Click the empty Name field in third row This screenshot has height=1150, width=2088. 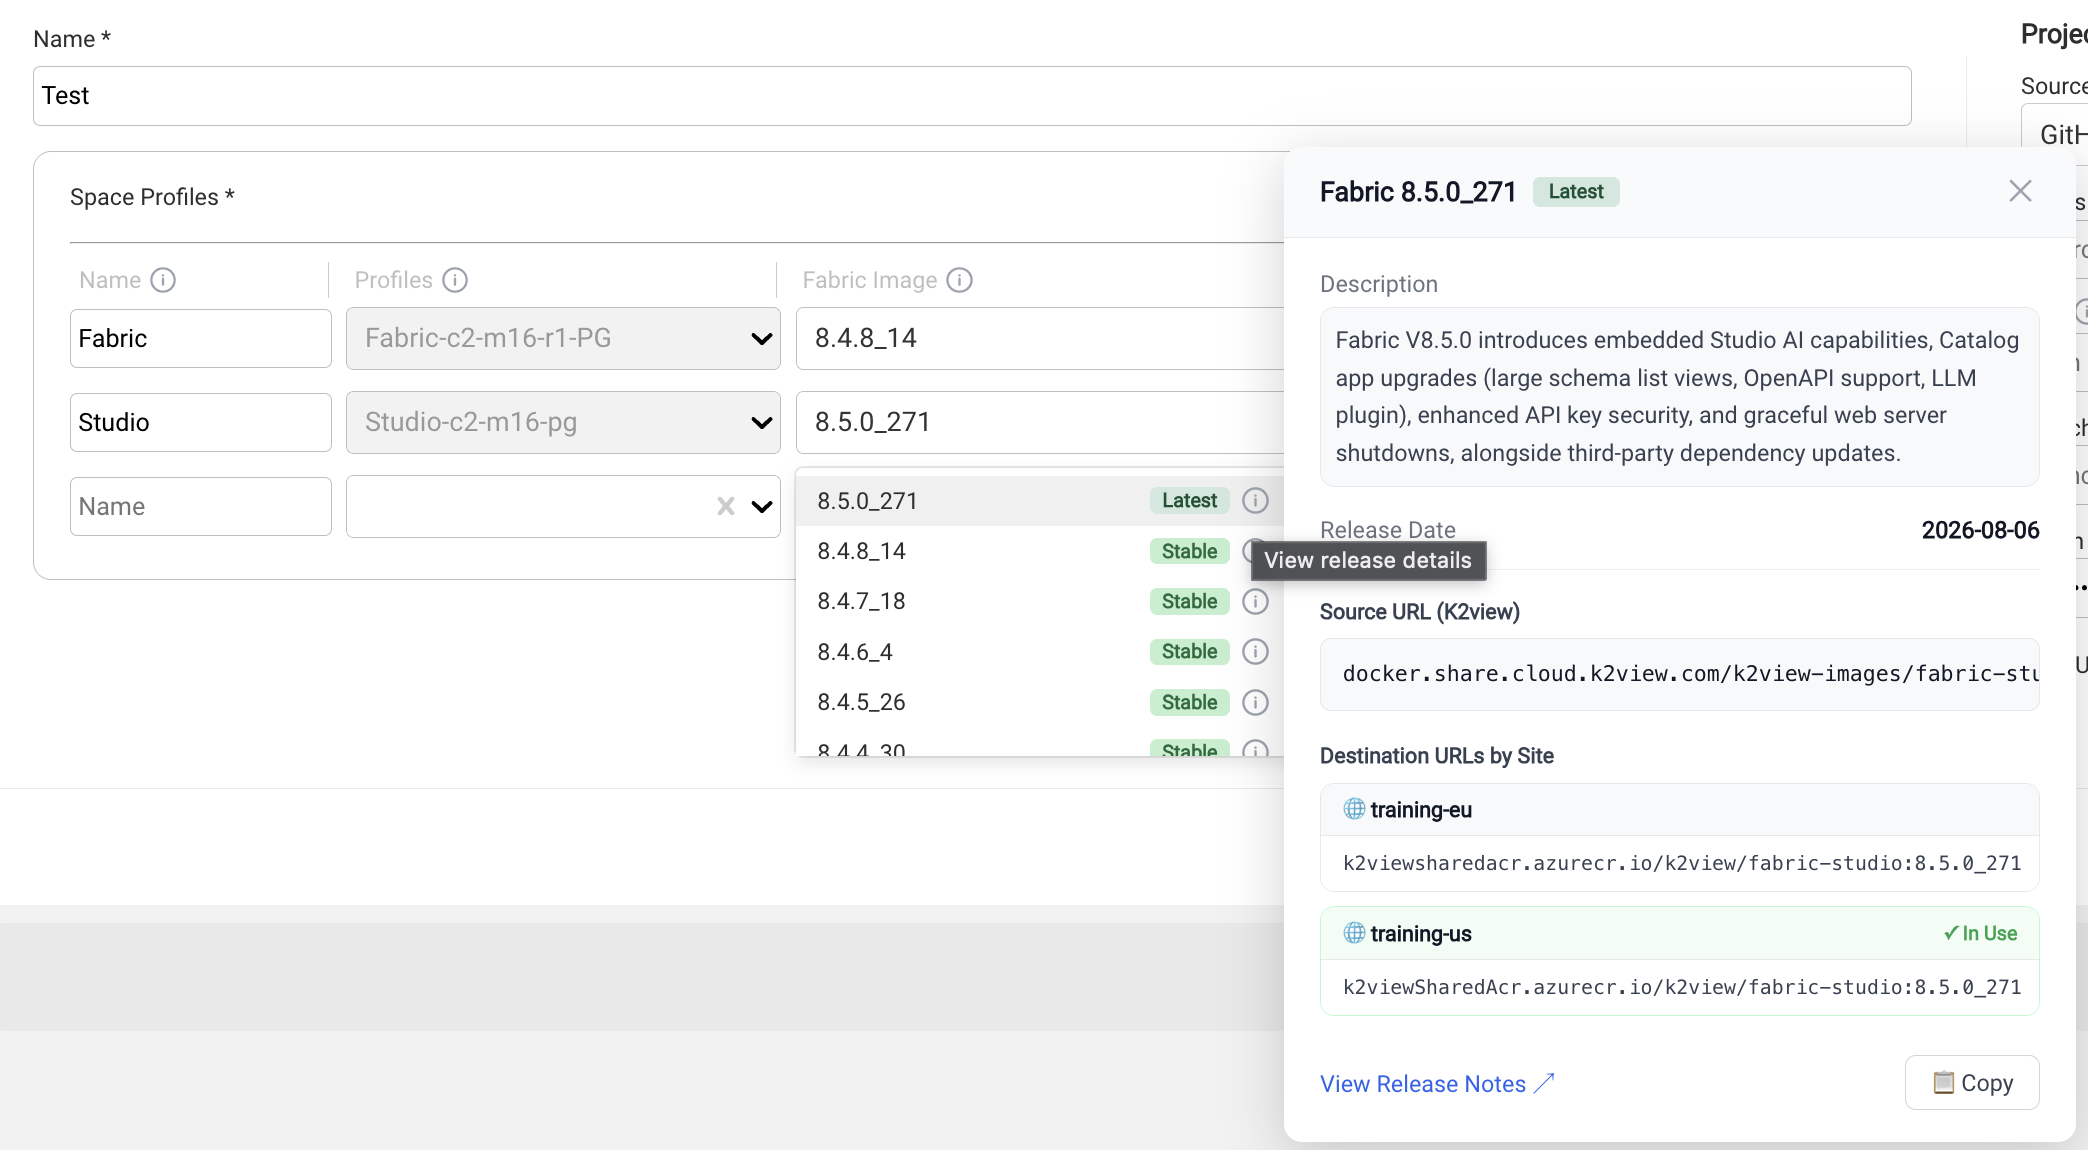tap(201, 506)
